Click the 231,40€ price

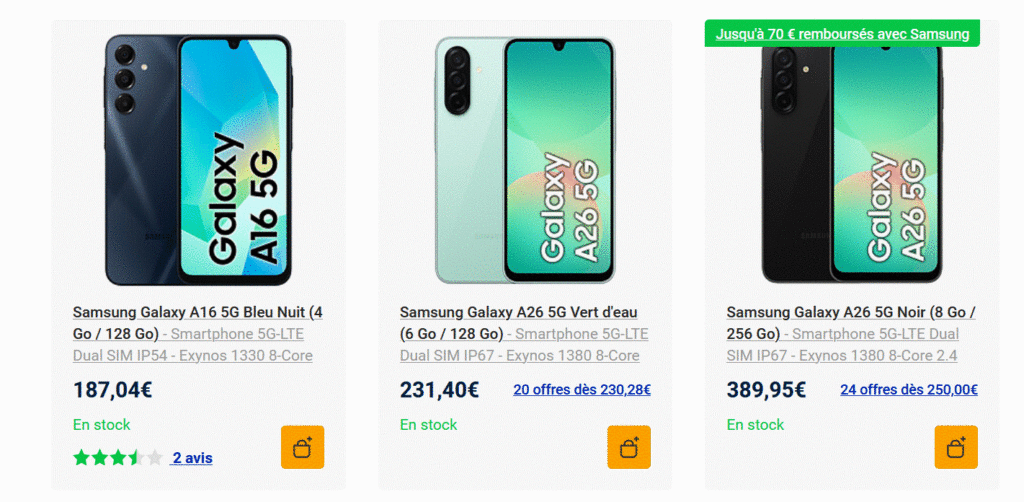pyautogui.click(x=440, y=390)
